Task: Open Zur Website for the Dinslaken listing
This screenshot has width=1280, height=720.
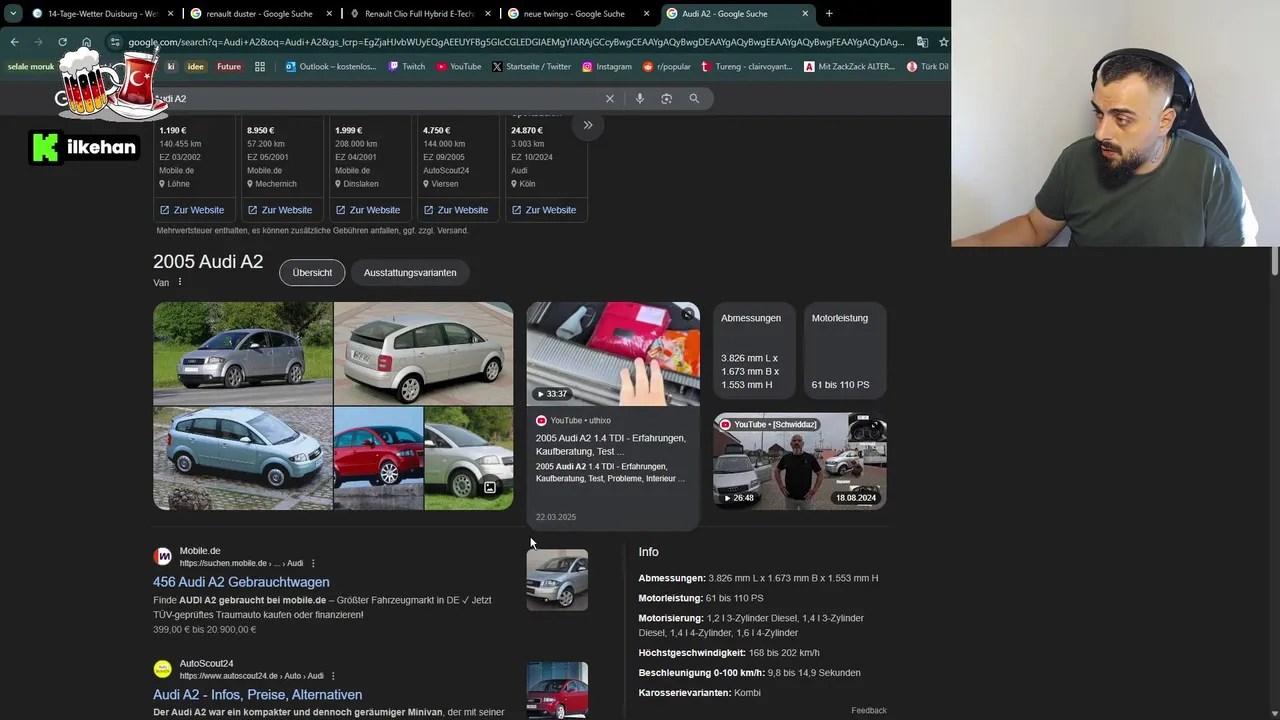Action: (x=367, y=210)
